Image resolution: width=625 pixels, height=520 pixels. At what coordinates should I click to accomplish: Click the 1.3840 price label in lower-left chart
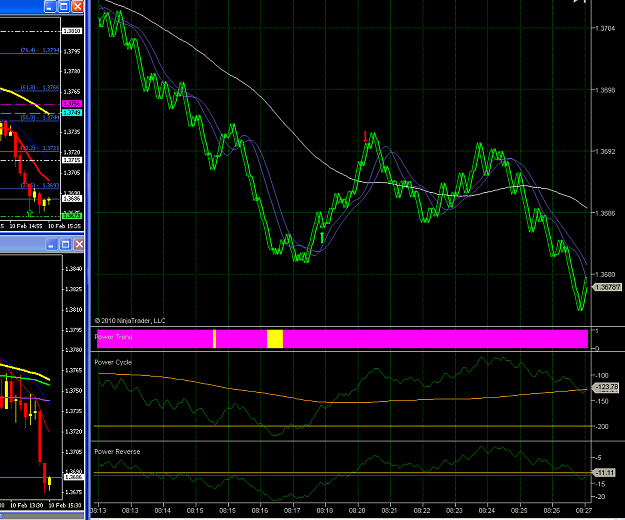pyautogui.click(x=74, y=269)
